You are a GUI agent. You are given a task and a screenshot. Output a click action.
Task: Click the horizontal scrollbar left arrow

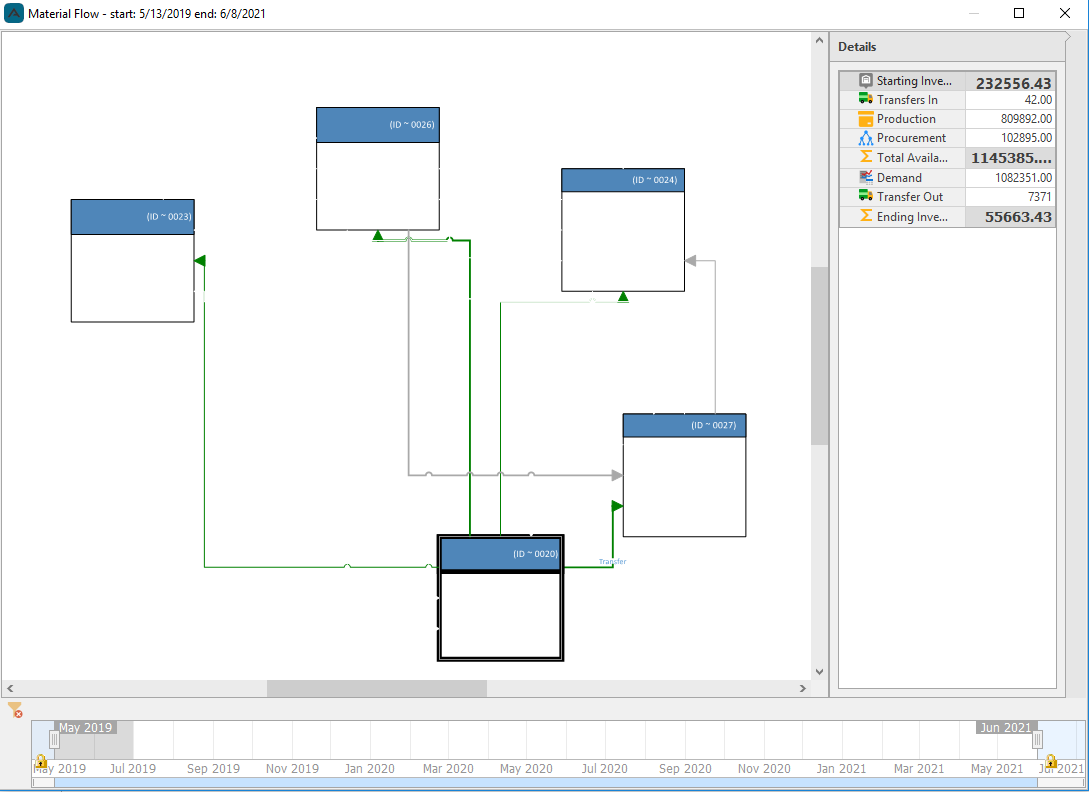tap(10, 688)
